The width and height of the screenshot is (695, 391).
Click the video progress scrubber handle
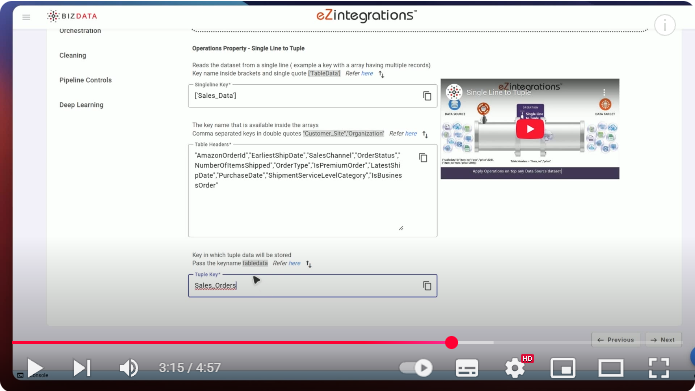pyautogui.click(x=451, y=342)
